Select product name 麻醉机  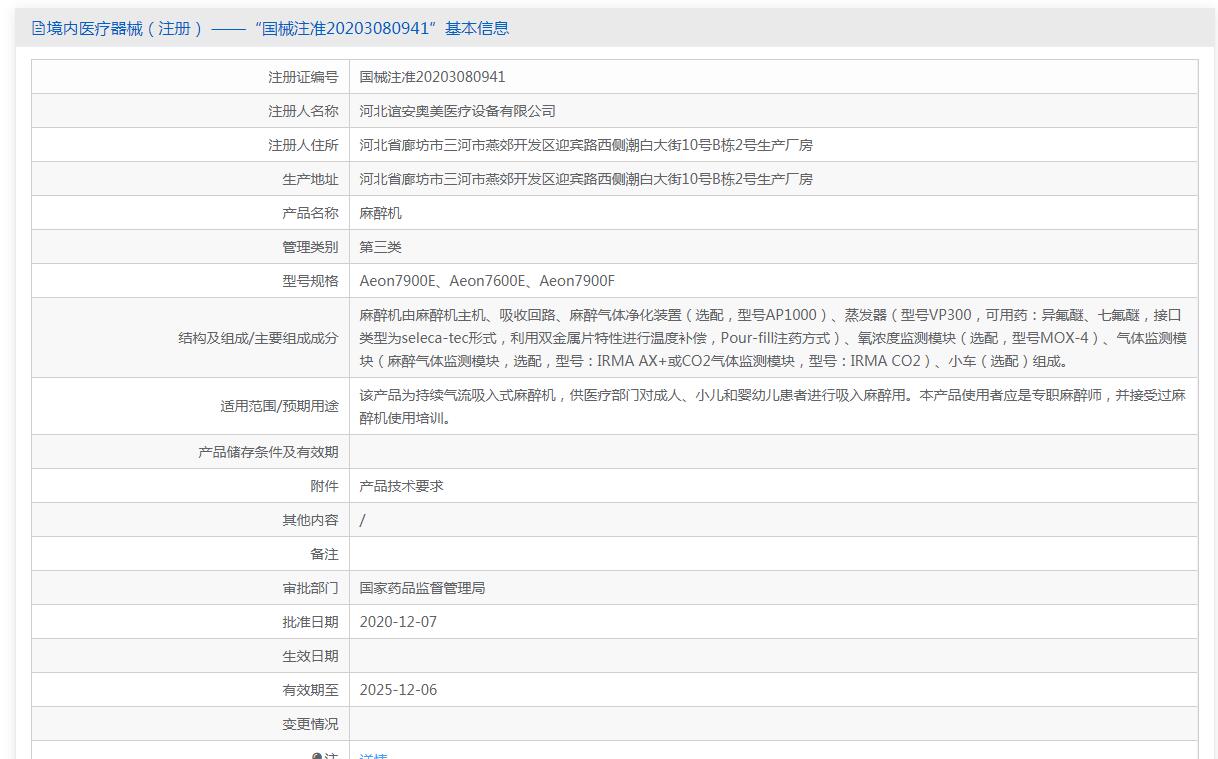pyautogui.click(x=380, y=213)
